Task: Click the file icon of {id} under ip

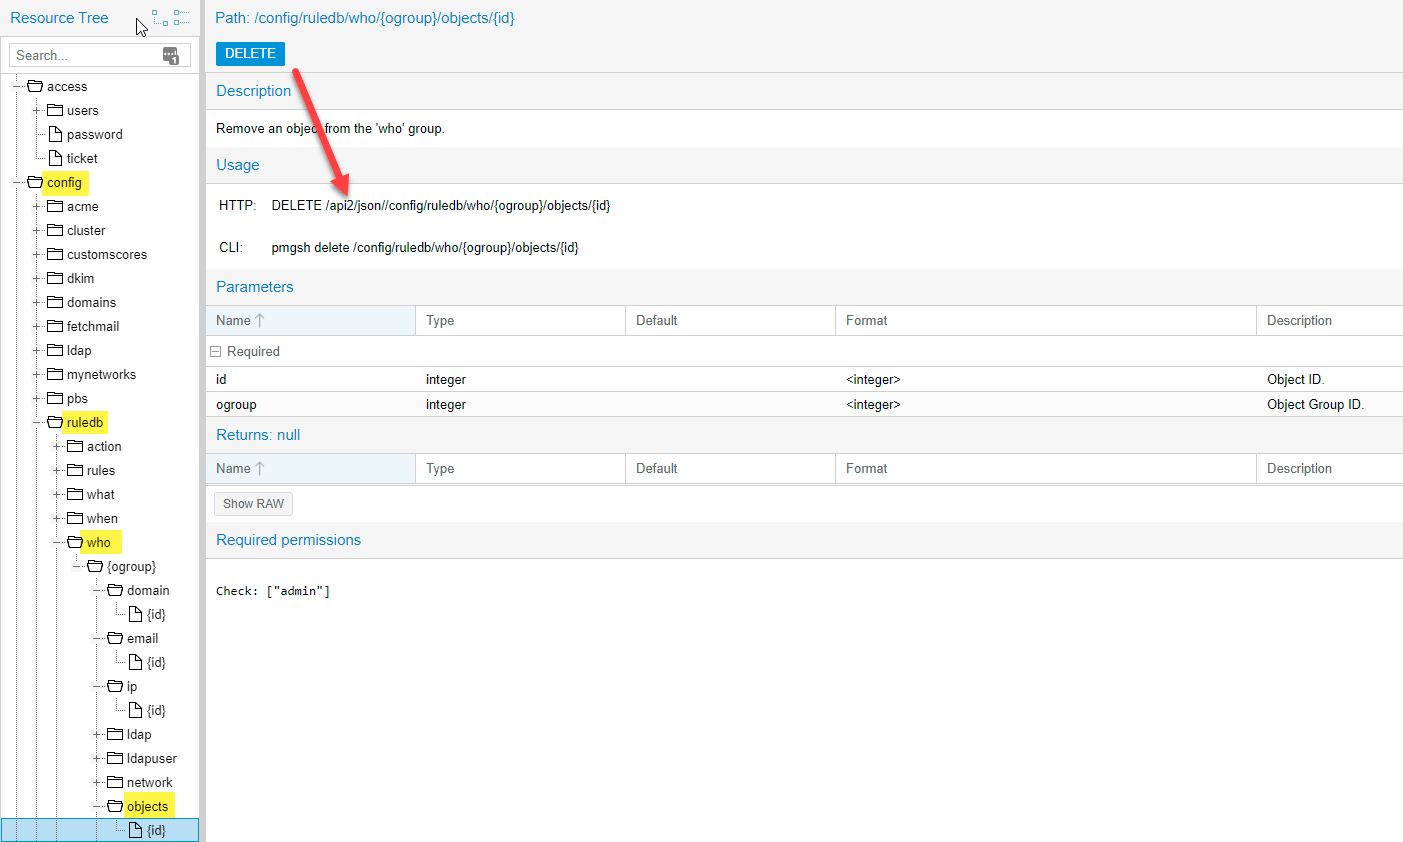Action: coord(136,710)
